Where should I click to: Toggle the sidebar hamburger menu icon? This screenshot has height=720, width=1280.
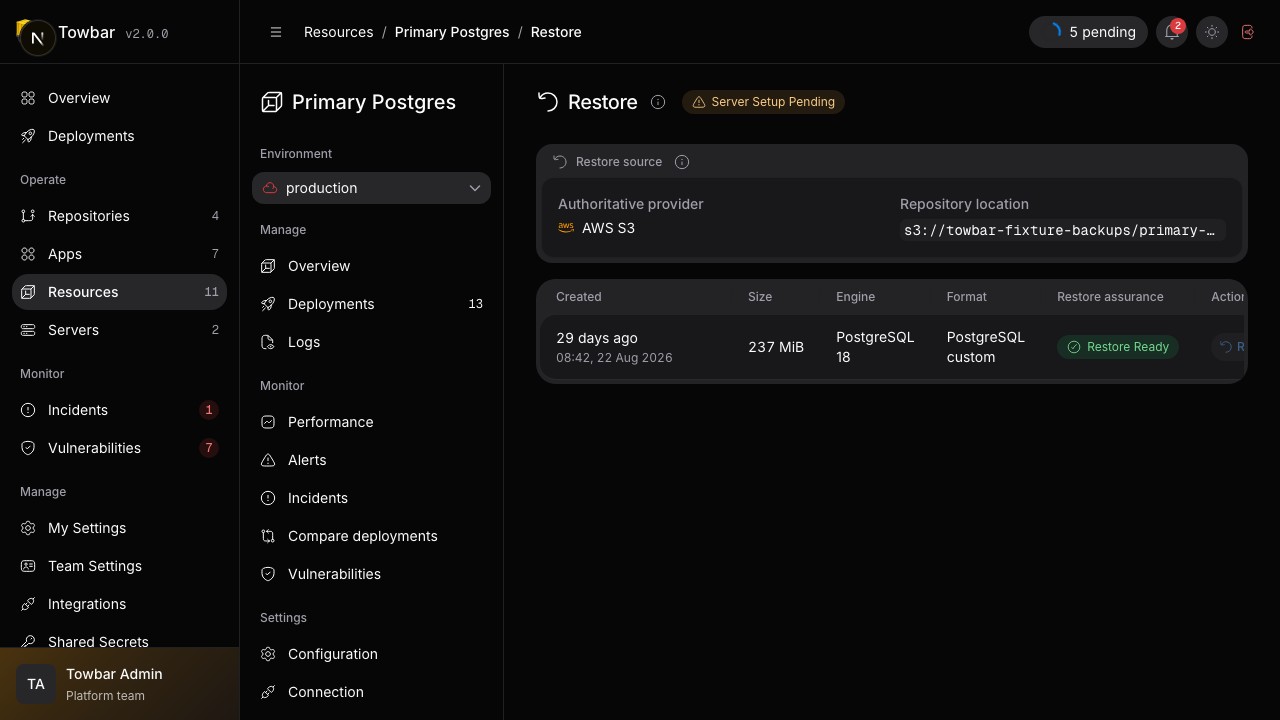(x=276, y=32)
